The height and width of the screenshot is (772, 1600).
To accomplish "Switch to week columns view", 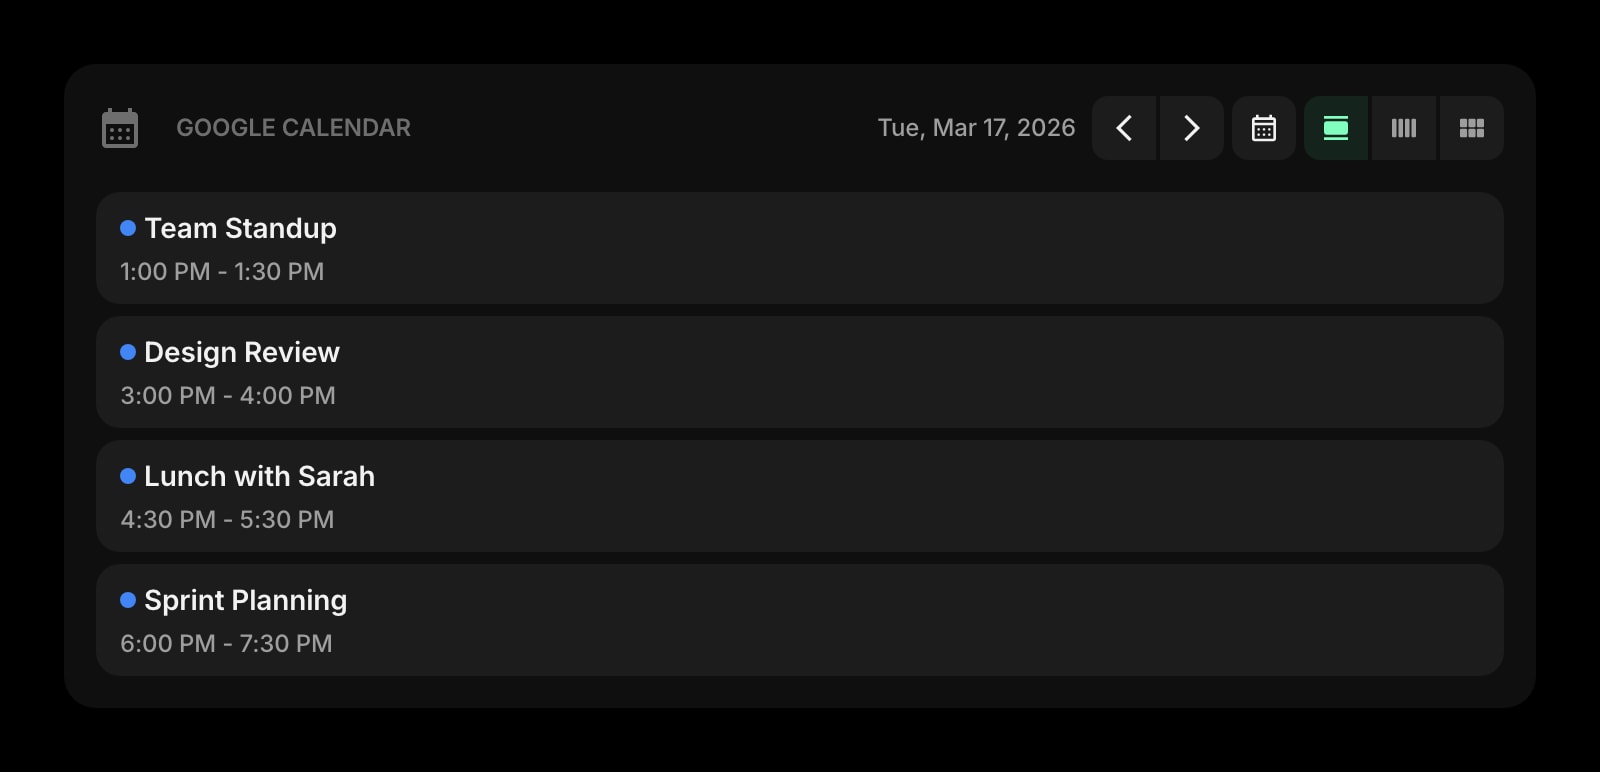I will (1403, 128).
